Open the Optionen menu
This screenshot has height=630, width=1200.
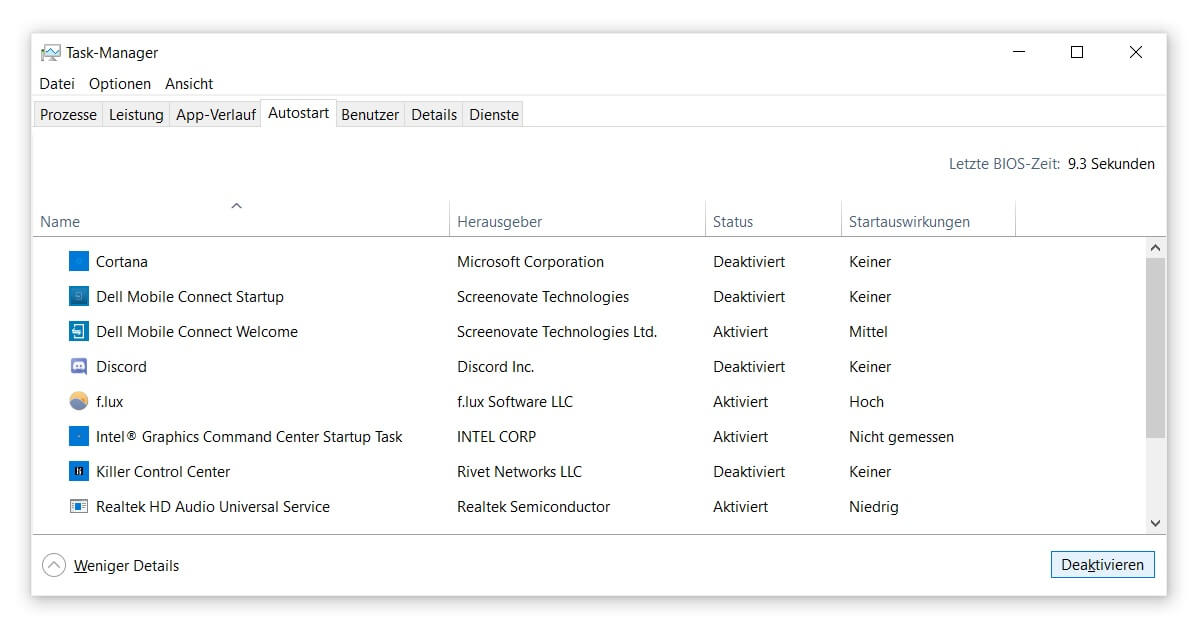(120, 84)
